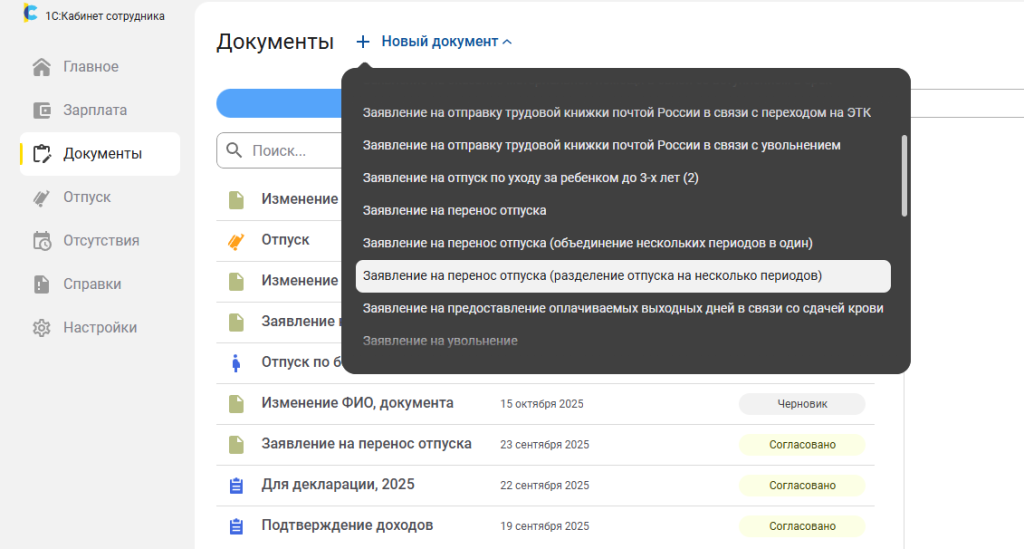The width and height of the screenshot is (1024, 549).
Task: Click the Отсутствия calendar icon
Action: tap(42, 241)
